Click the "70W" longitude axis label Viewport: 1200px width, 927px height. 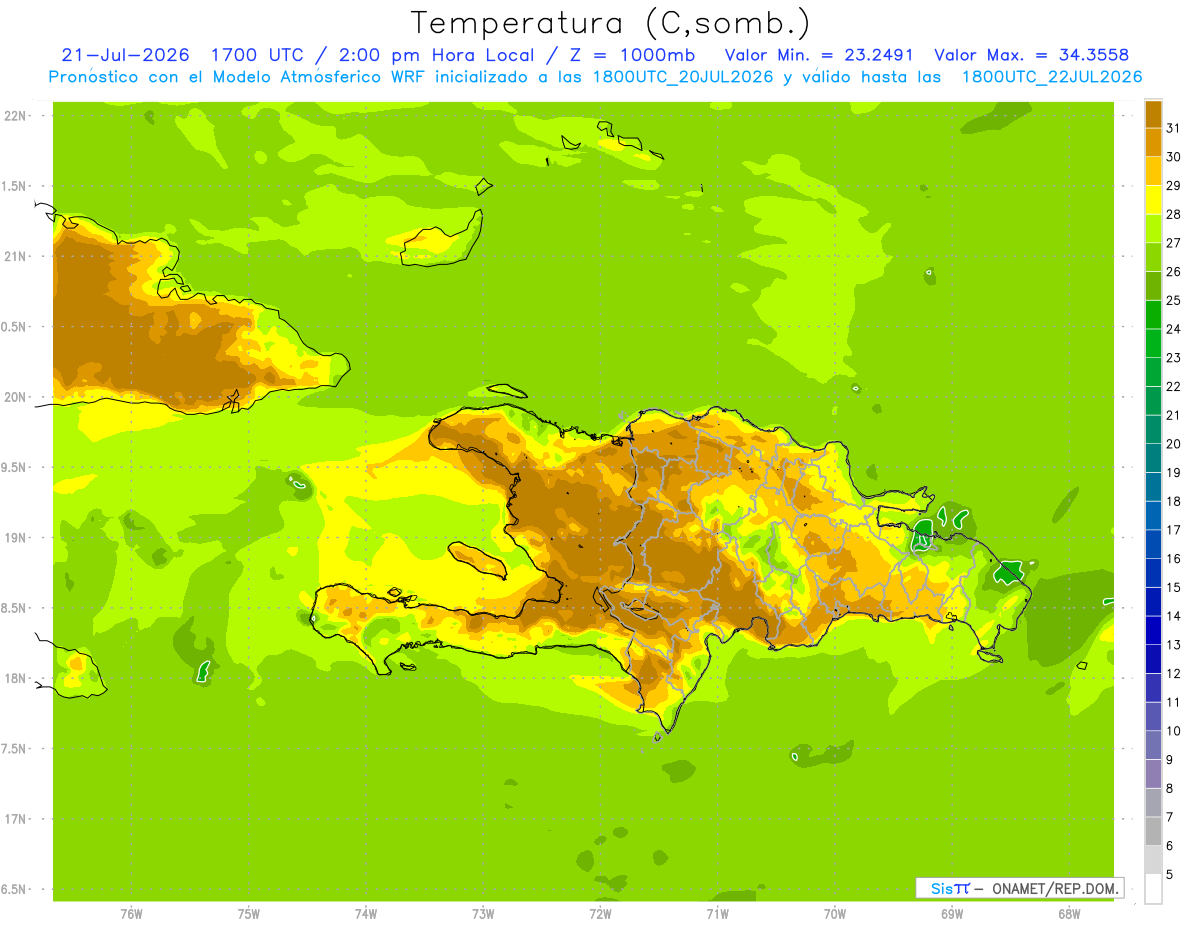835,914
